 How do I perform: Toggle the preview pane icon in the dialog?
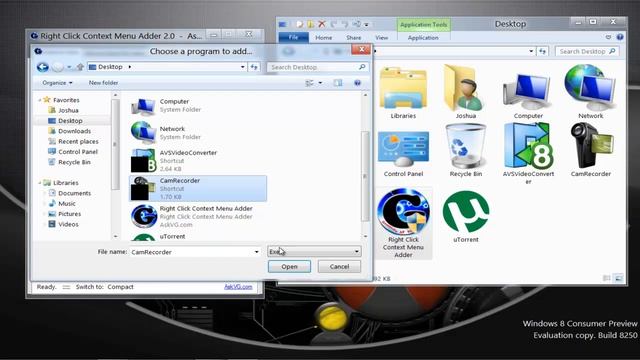pyautogui.click(x=338, y=83)
